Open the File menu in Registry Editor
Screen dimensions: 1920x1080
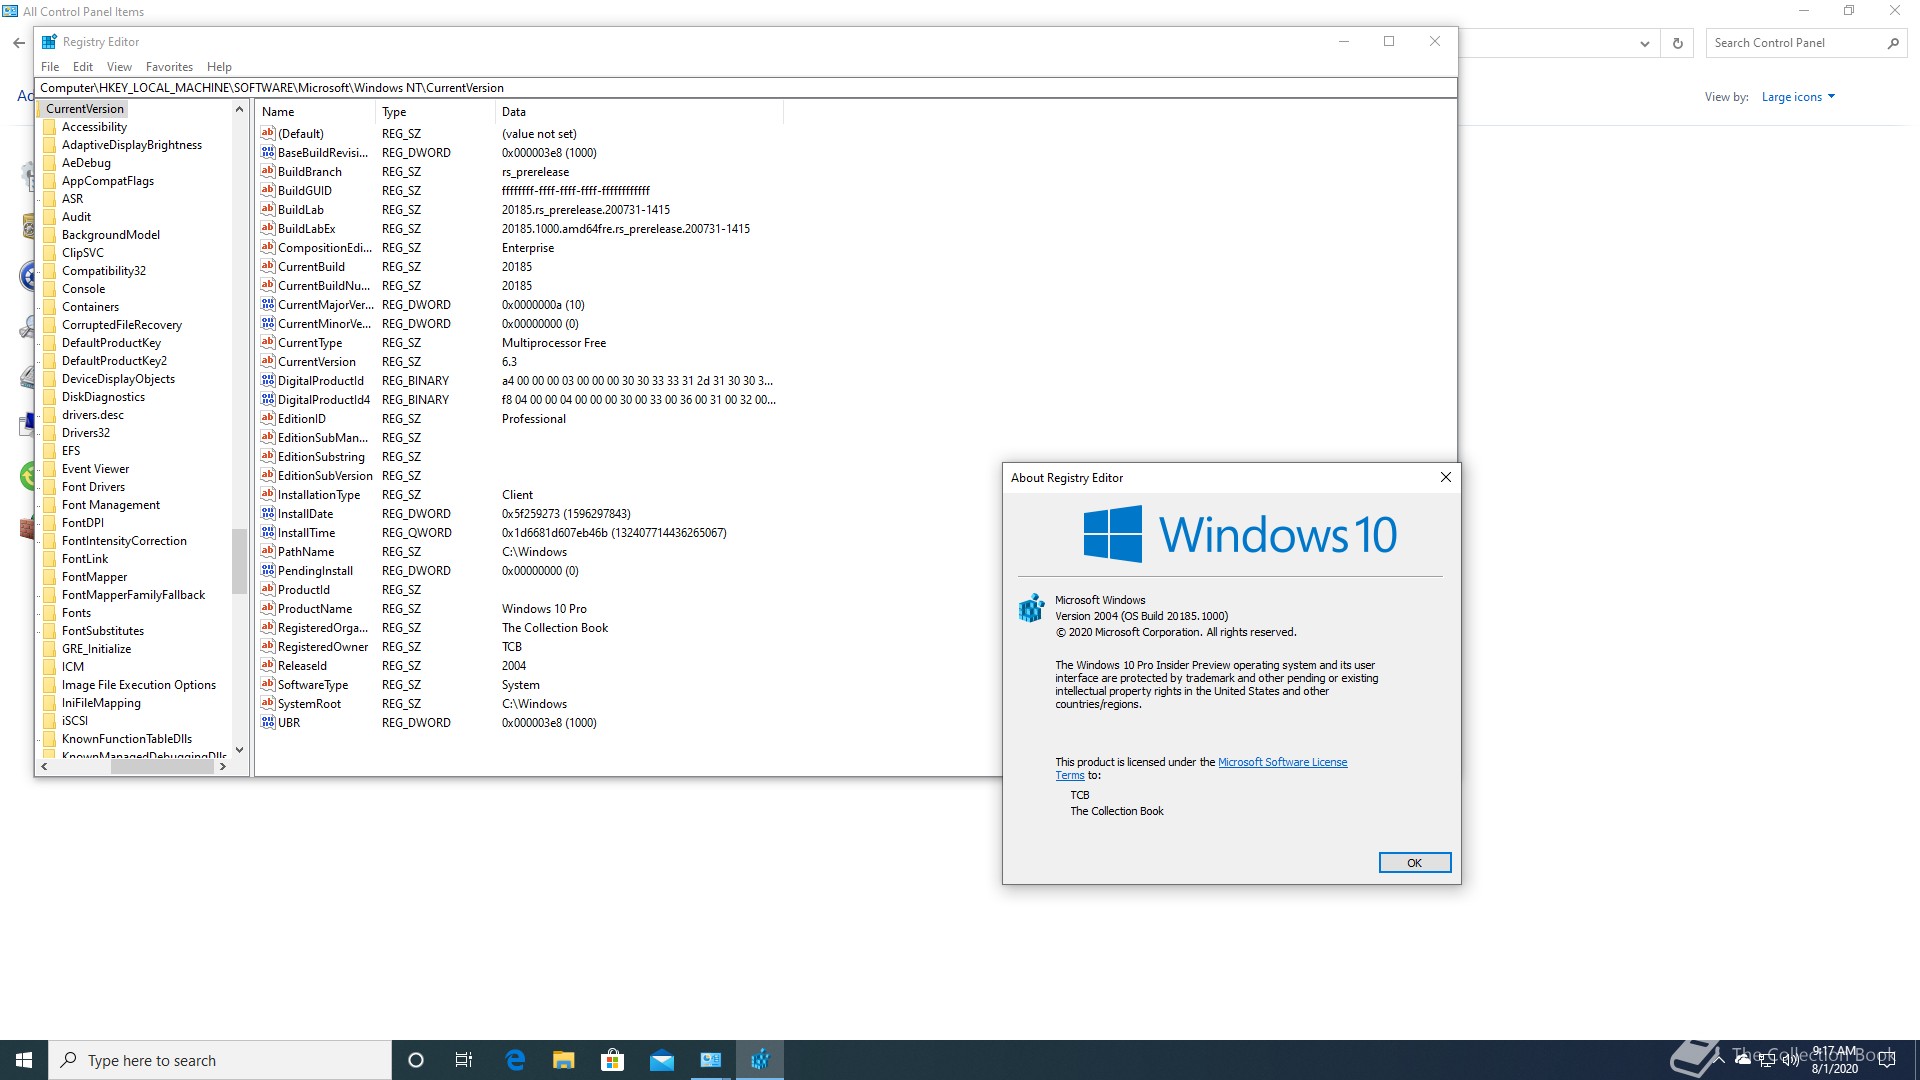[x=50, y=67]
